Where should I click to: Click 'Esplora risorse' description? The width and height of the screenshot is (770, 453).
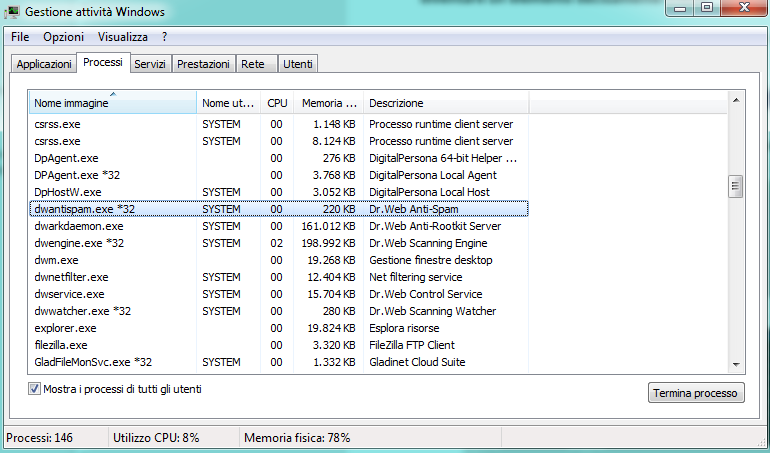click(x=404, y=328)
